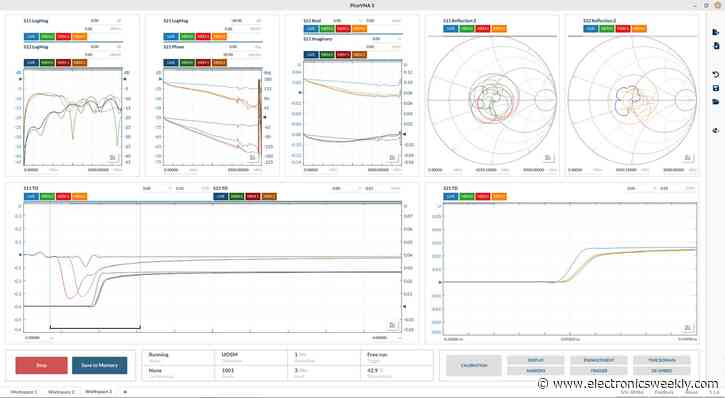Open plot settings icon in S11 LogMag plot
This screenshot has width=725, height=398.
(113, 158)
